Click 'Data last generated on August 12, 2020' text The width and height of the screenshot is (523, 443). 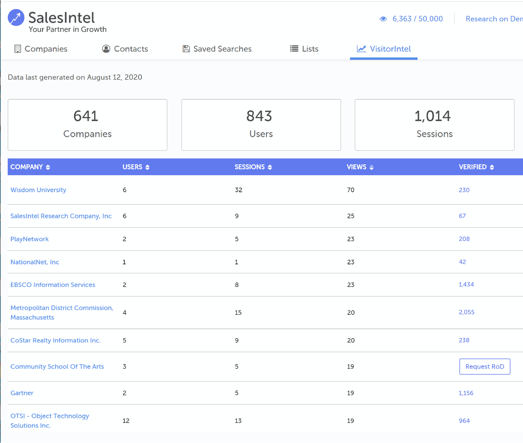coord(75,77)
